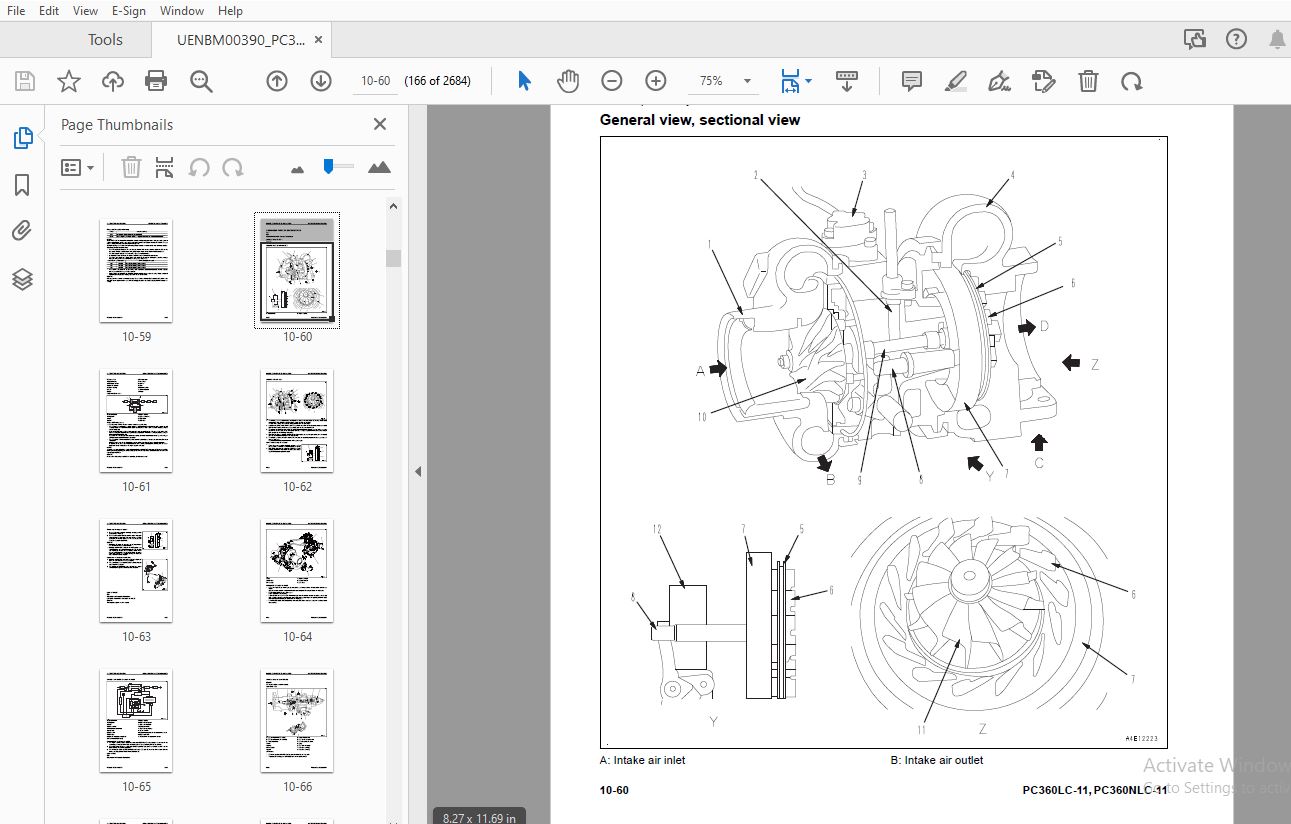Screen dimensions: 1291x824
Task: Bookmark this file with the star icon
Action: pyautogui.click(x=69, y=81)
